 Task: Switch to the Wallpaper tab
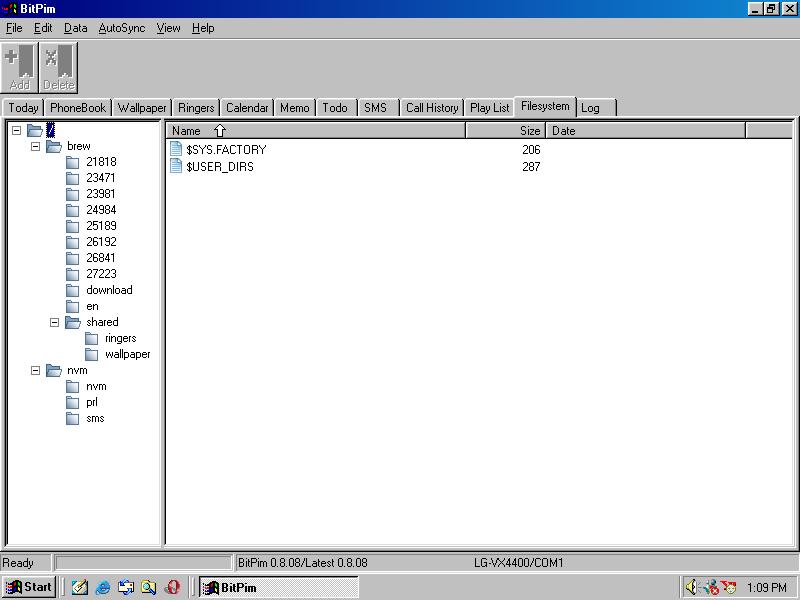pos(142,108)
